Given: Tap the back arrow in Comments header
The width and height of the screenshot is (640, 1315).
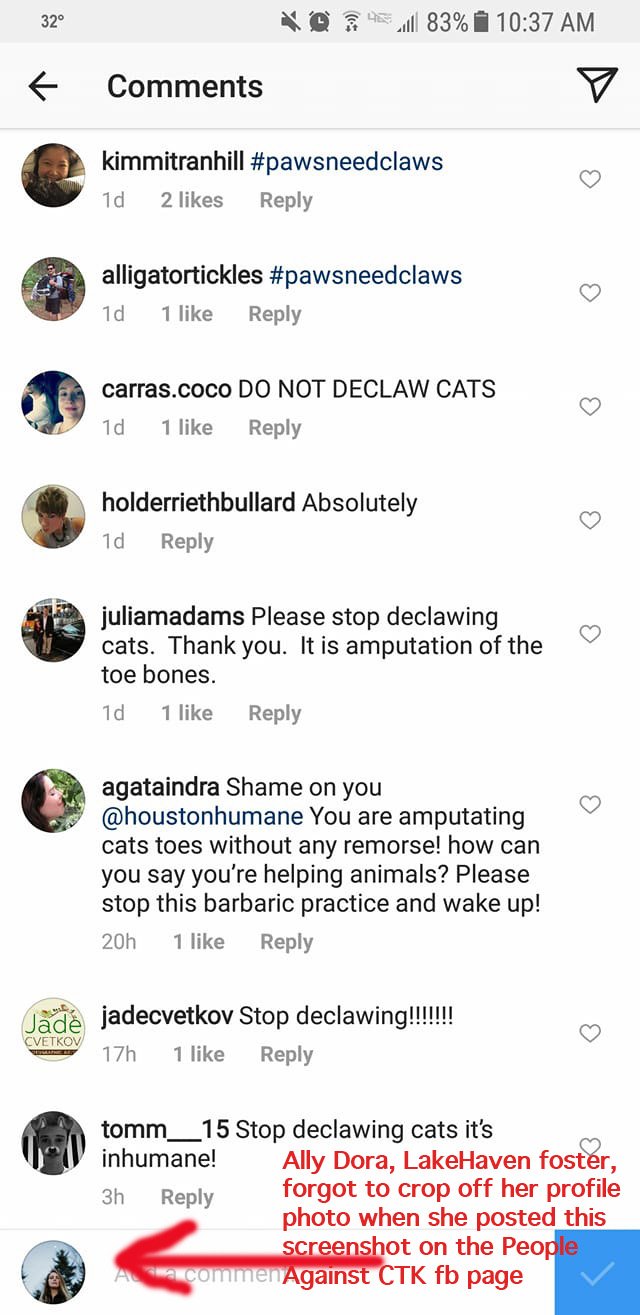Looking at the screenshot, I should [43, 87].
